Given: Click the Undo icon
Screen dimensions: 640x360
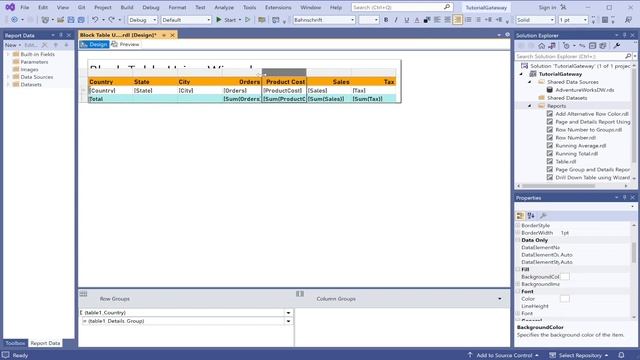Looking at the screenshot, I should pyautogui.click(x=95, y=20).
